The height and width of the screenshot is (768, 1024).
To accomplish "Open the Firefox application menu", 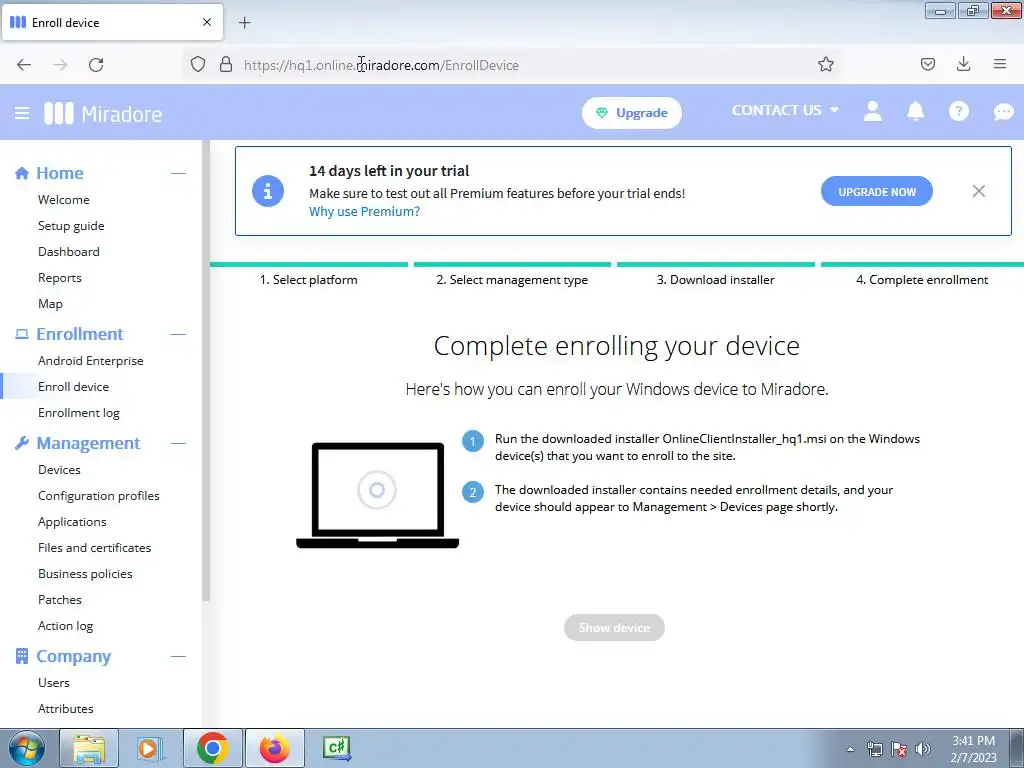I will coord(1000,64).
